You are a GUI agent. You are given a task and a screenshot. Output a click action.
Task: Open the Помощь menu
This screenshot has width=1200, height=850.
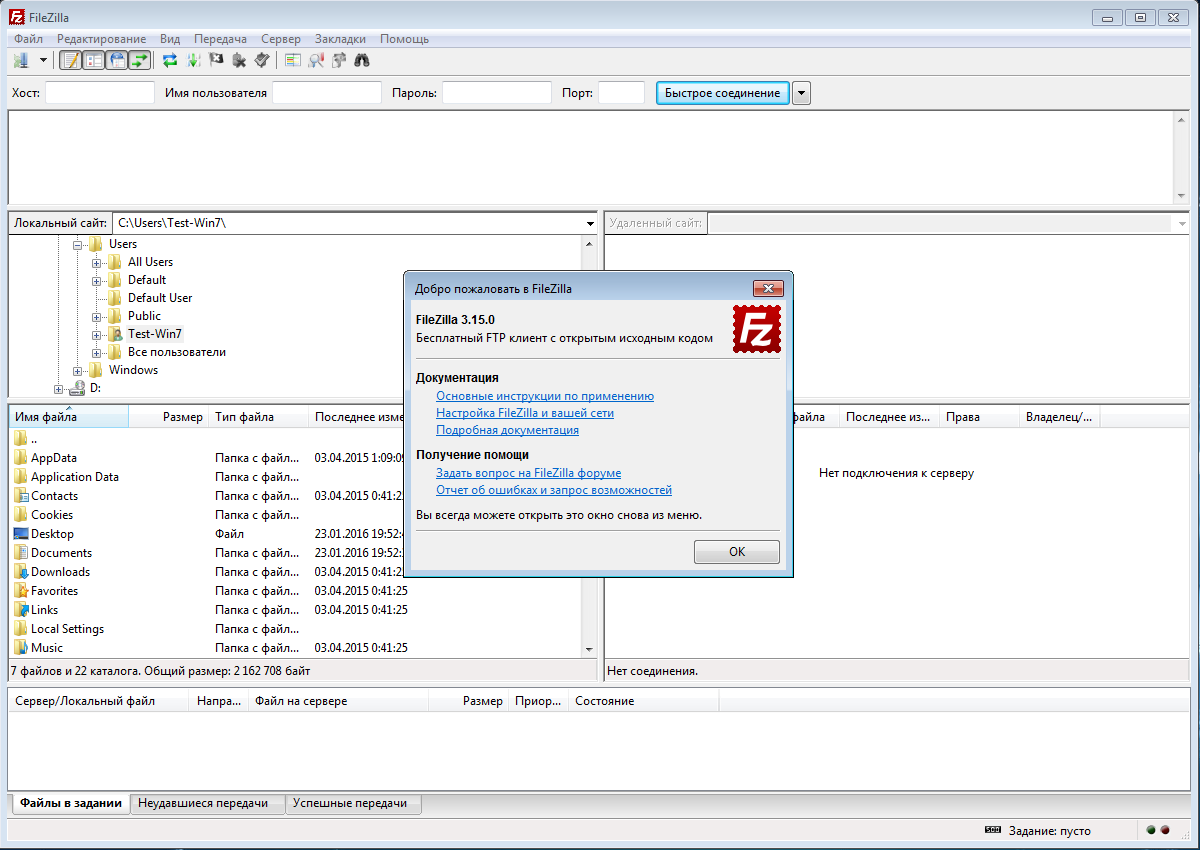(404, 39)
